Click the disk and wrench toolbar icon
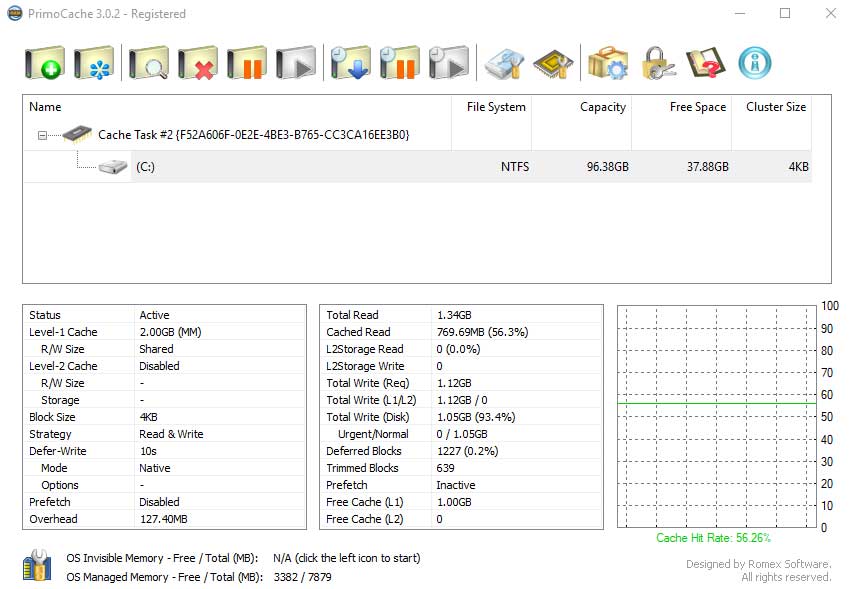The image size is (851, 589). pos(504,63)
